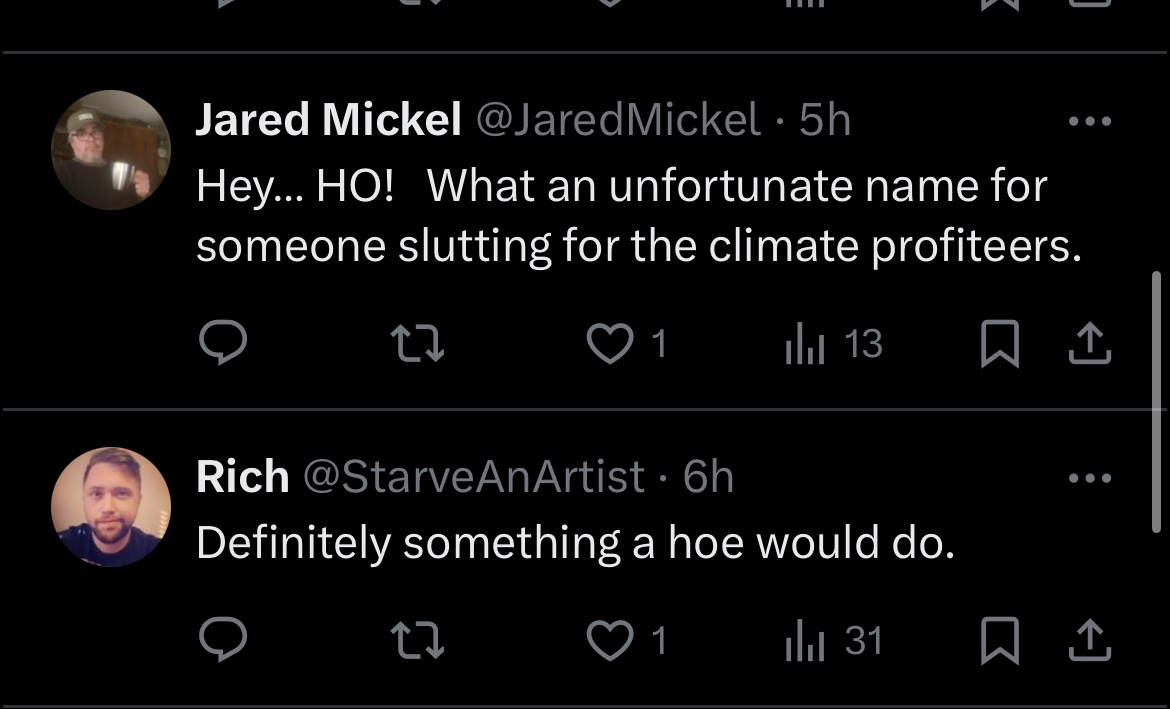Open the @StarveAnArtist handle link
This screenshot has width=1170, height=709.
(x=473, y=477)
